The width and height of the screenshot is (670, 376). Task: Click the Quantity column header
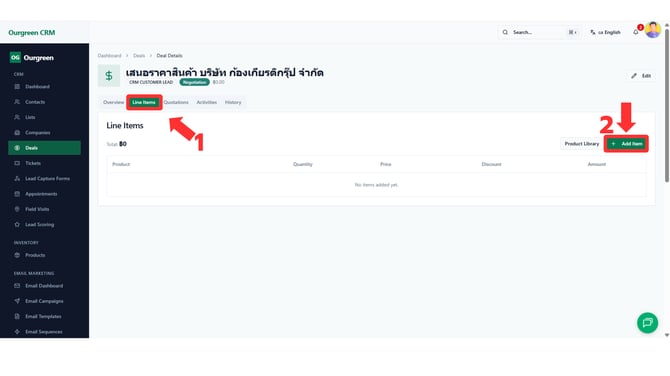point(303,164)
